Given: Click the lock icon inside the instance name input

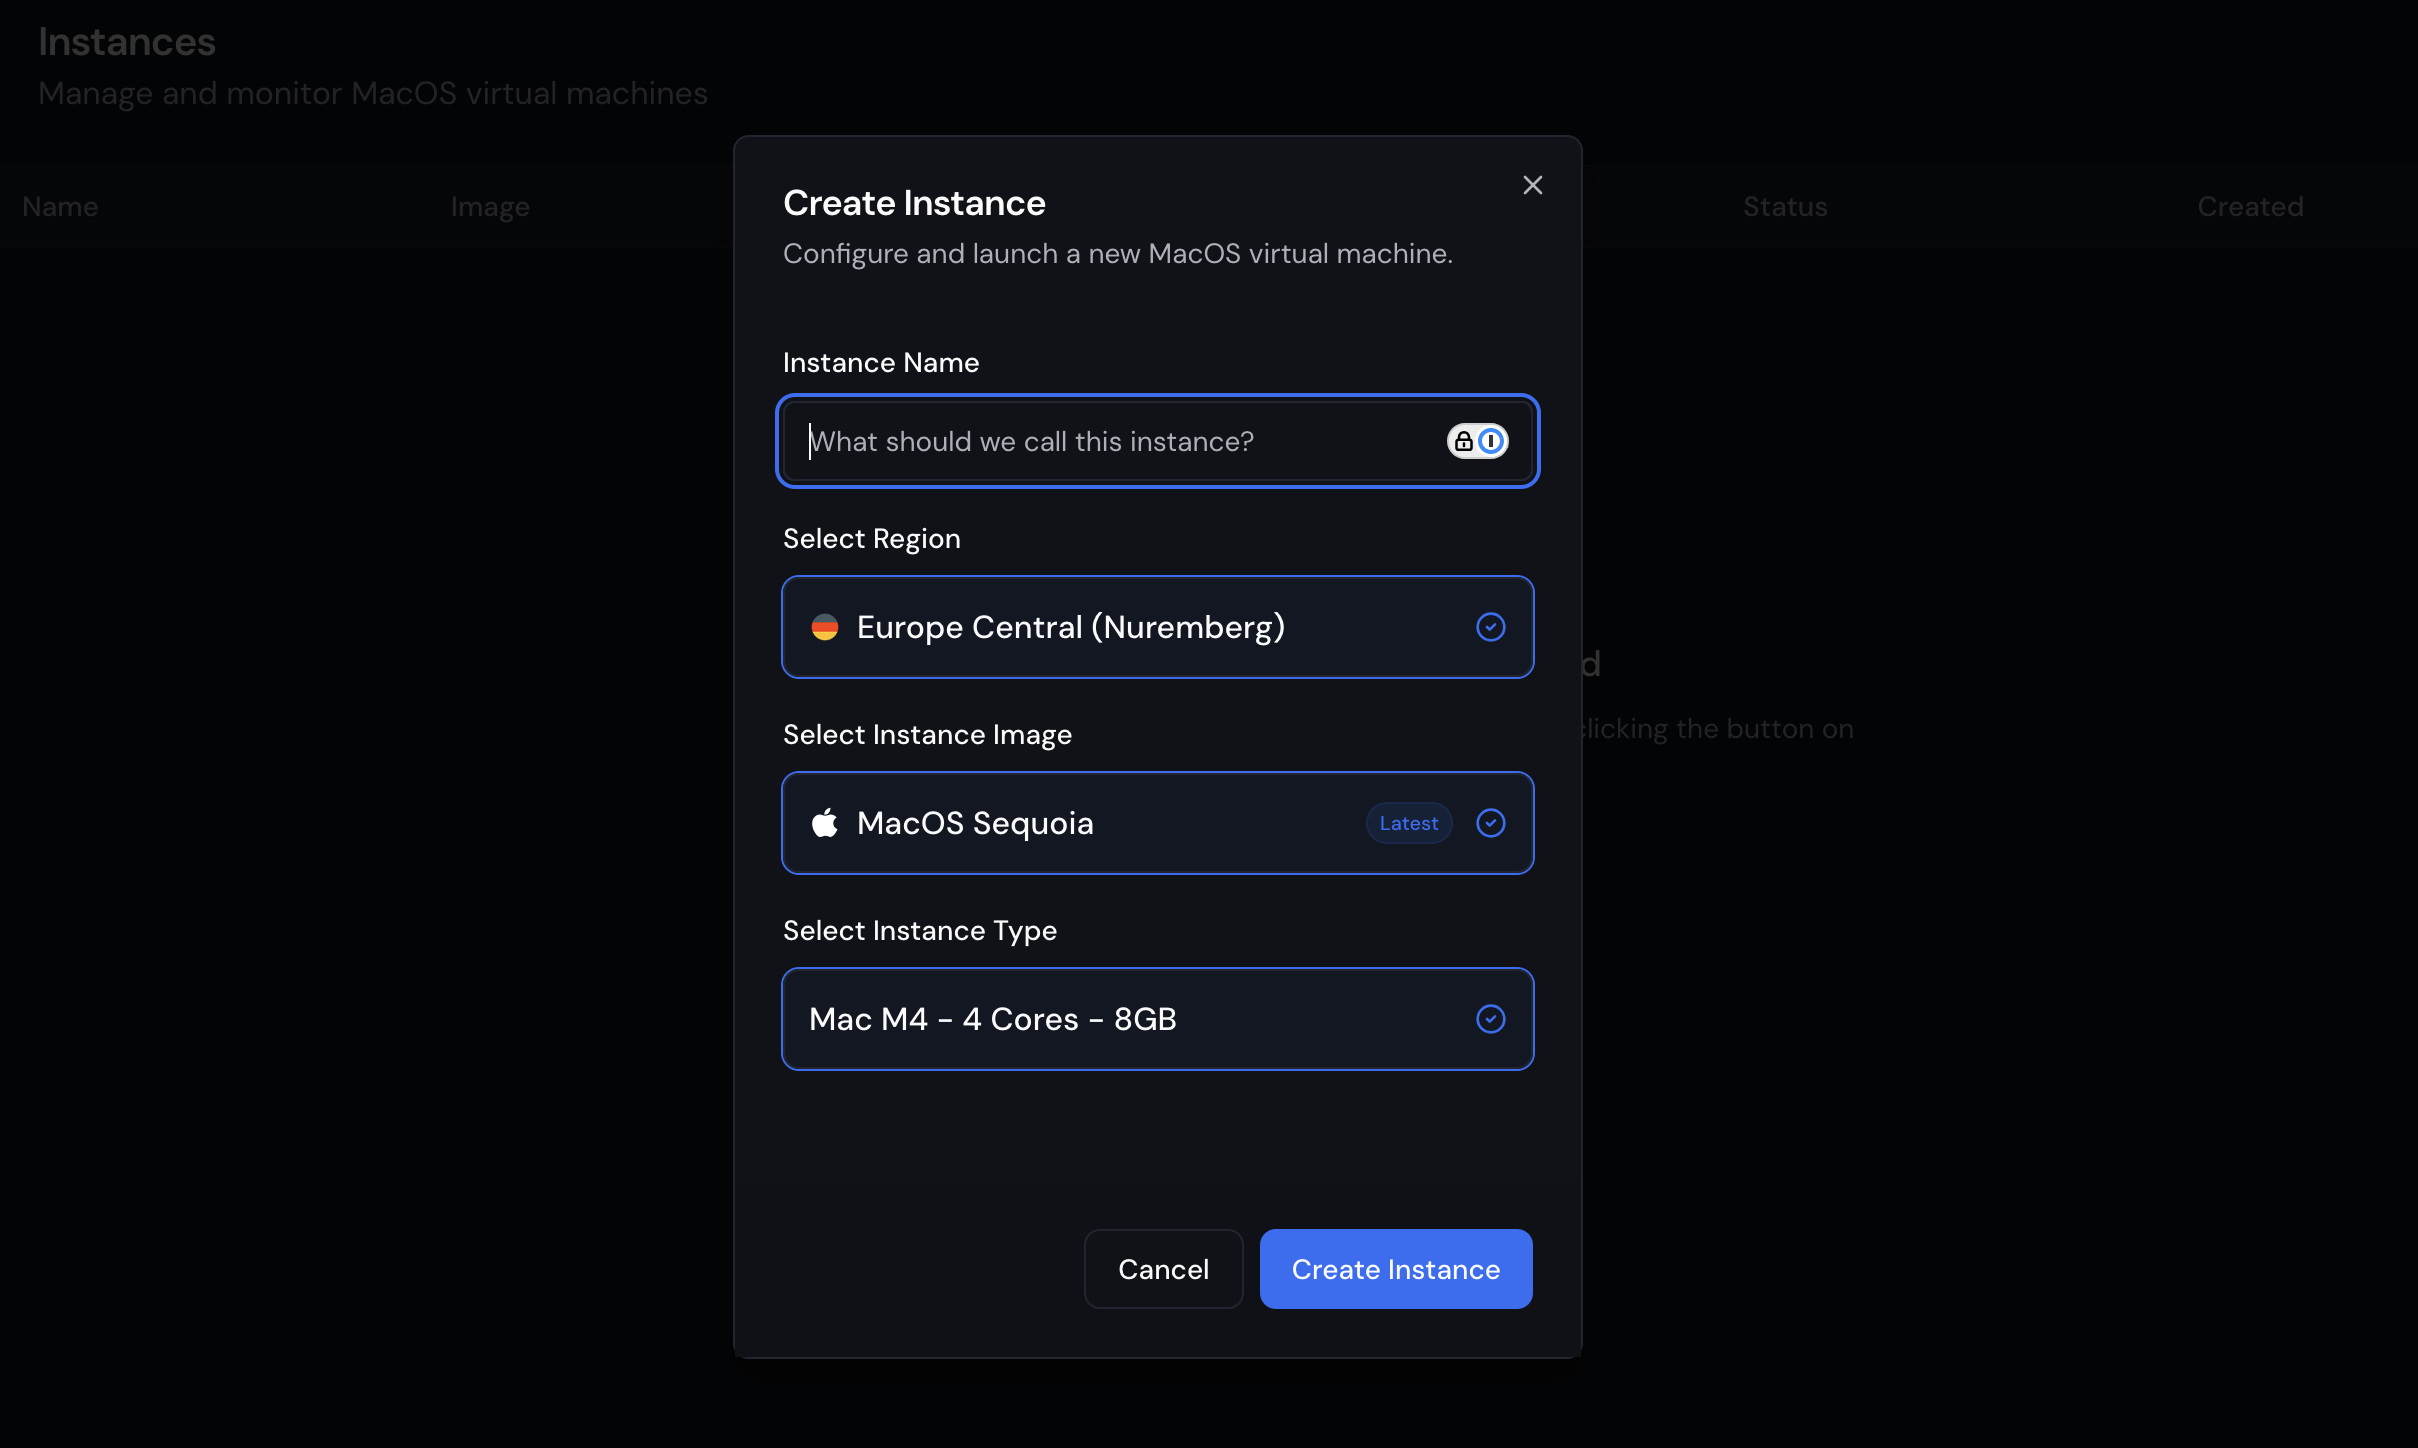Looking at the screenshot, I should point(1462,440).
